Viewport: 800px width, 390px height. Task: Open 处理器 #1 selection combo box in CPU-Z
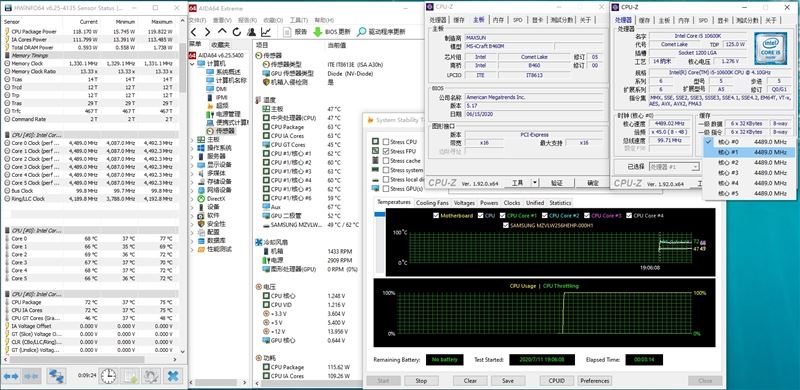(x=673, y=167)
